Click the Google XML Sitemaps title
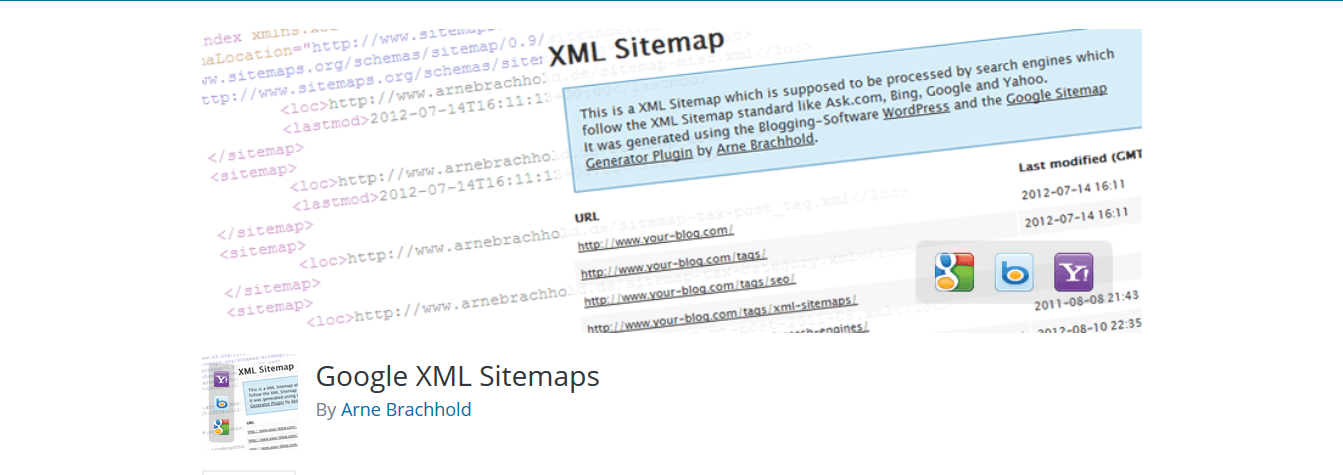The height and width of the screenshot is (475, 1343). click(458, 376)
